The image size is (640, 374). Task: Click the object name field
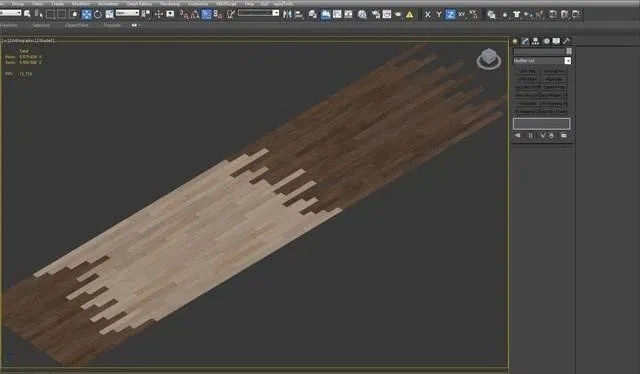coord(539,51)
